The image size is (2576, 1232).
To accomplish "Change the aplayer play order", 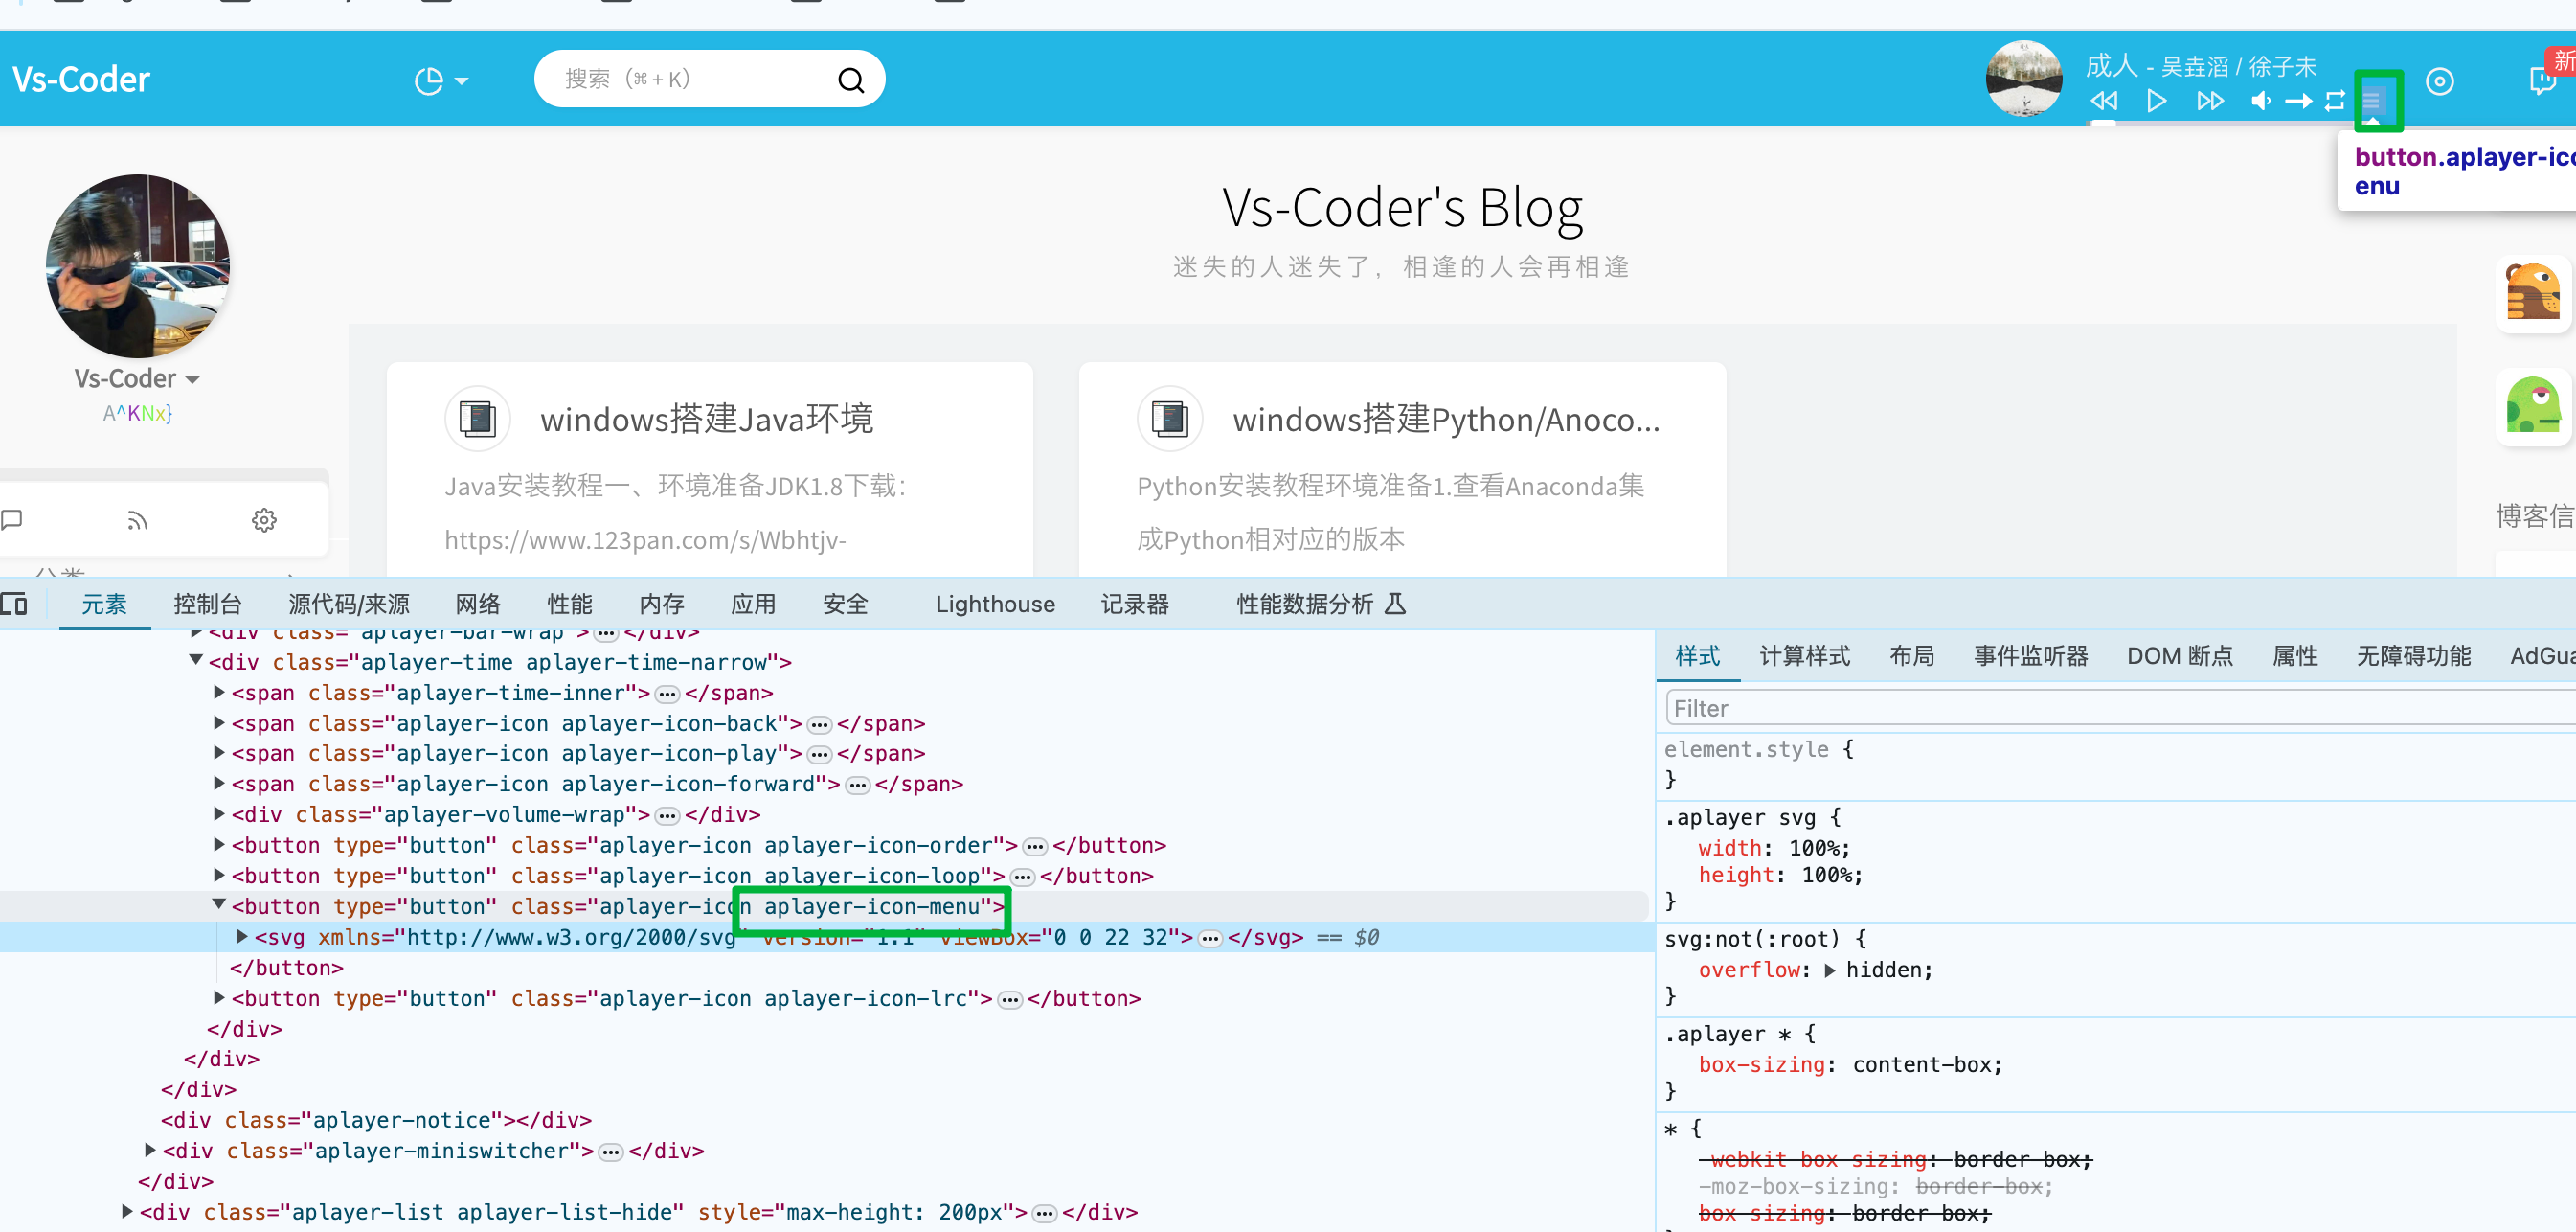I will (x=2298, y=101).
